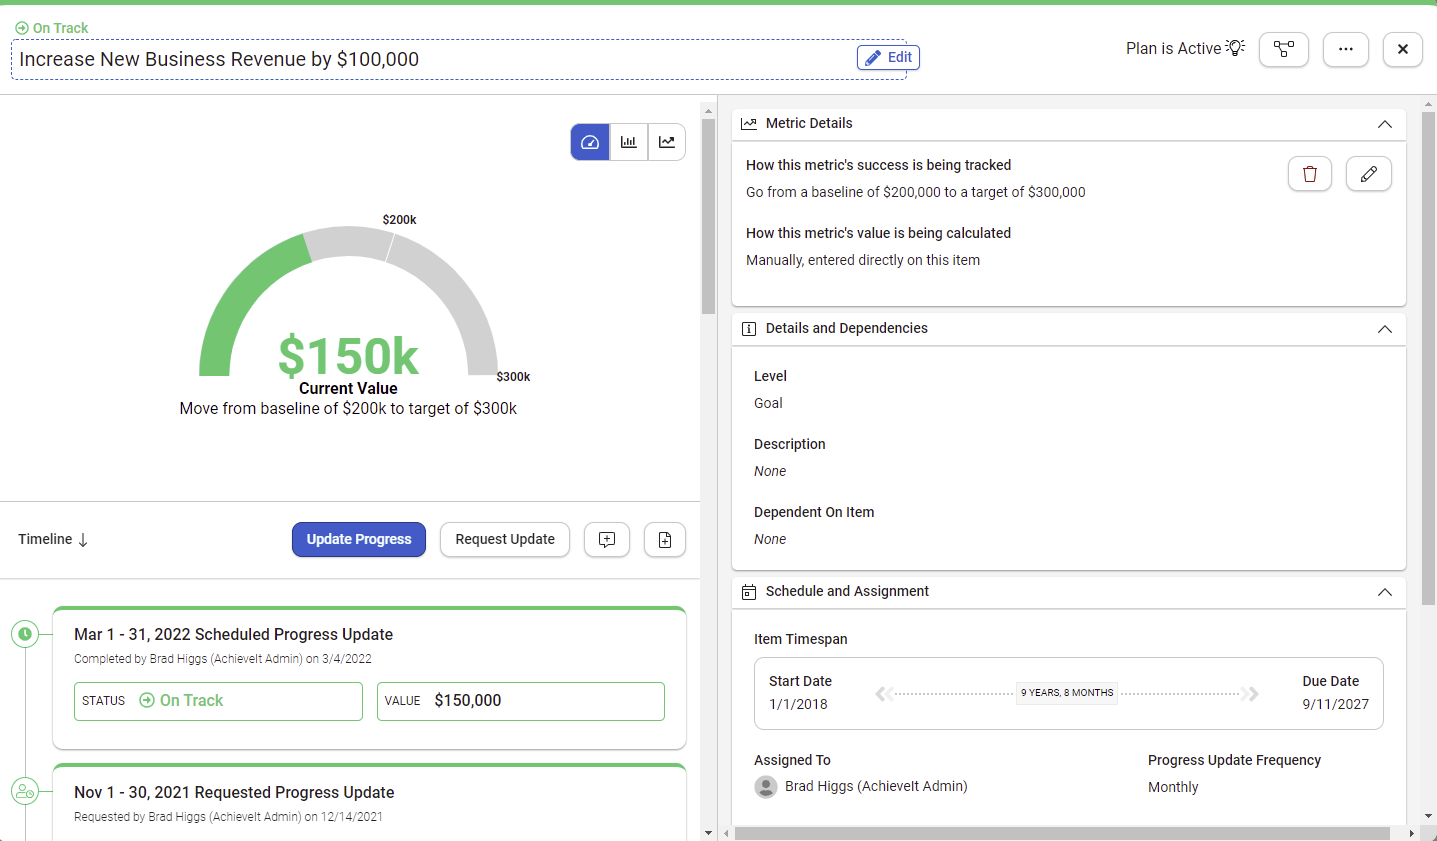The height and width of the screenshot is (841, 1437).
Task: Click the Plan is Active label
Action: point(1173,48)
